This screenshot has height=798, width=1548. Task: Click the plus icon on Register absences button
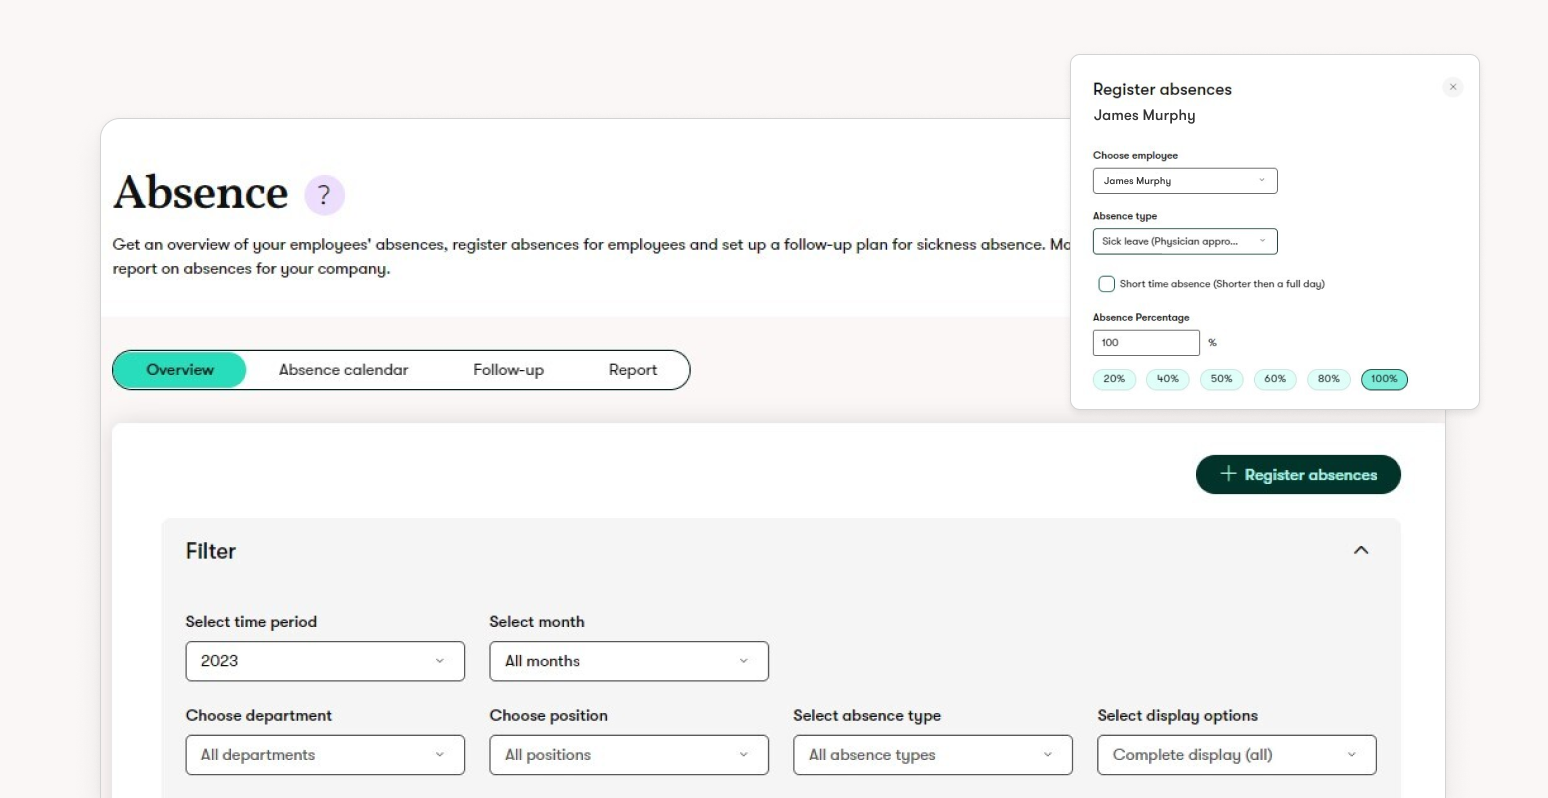1228,474
